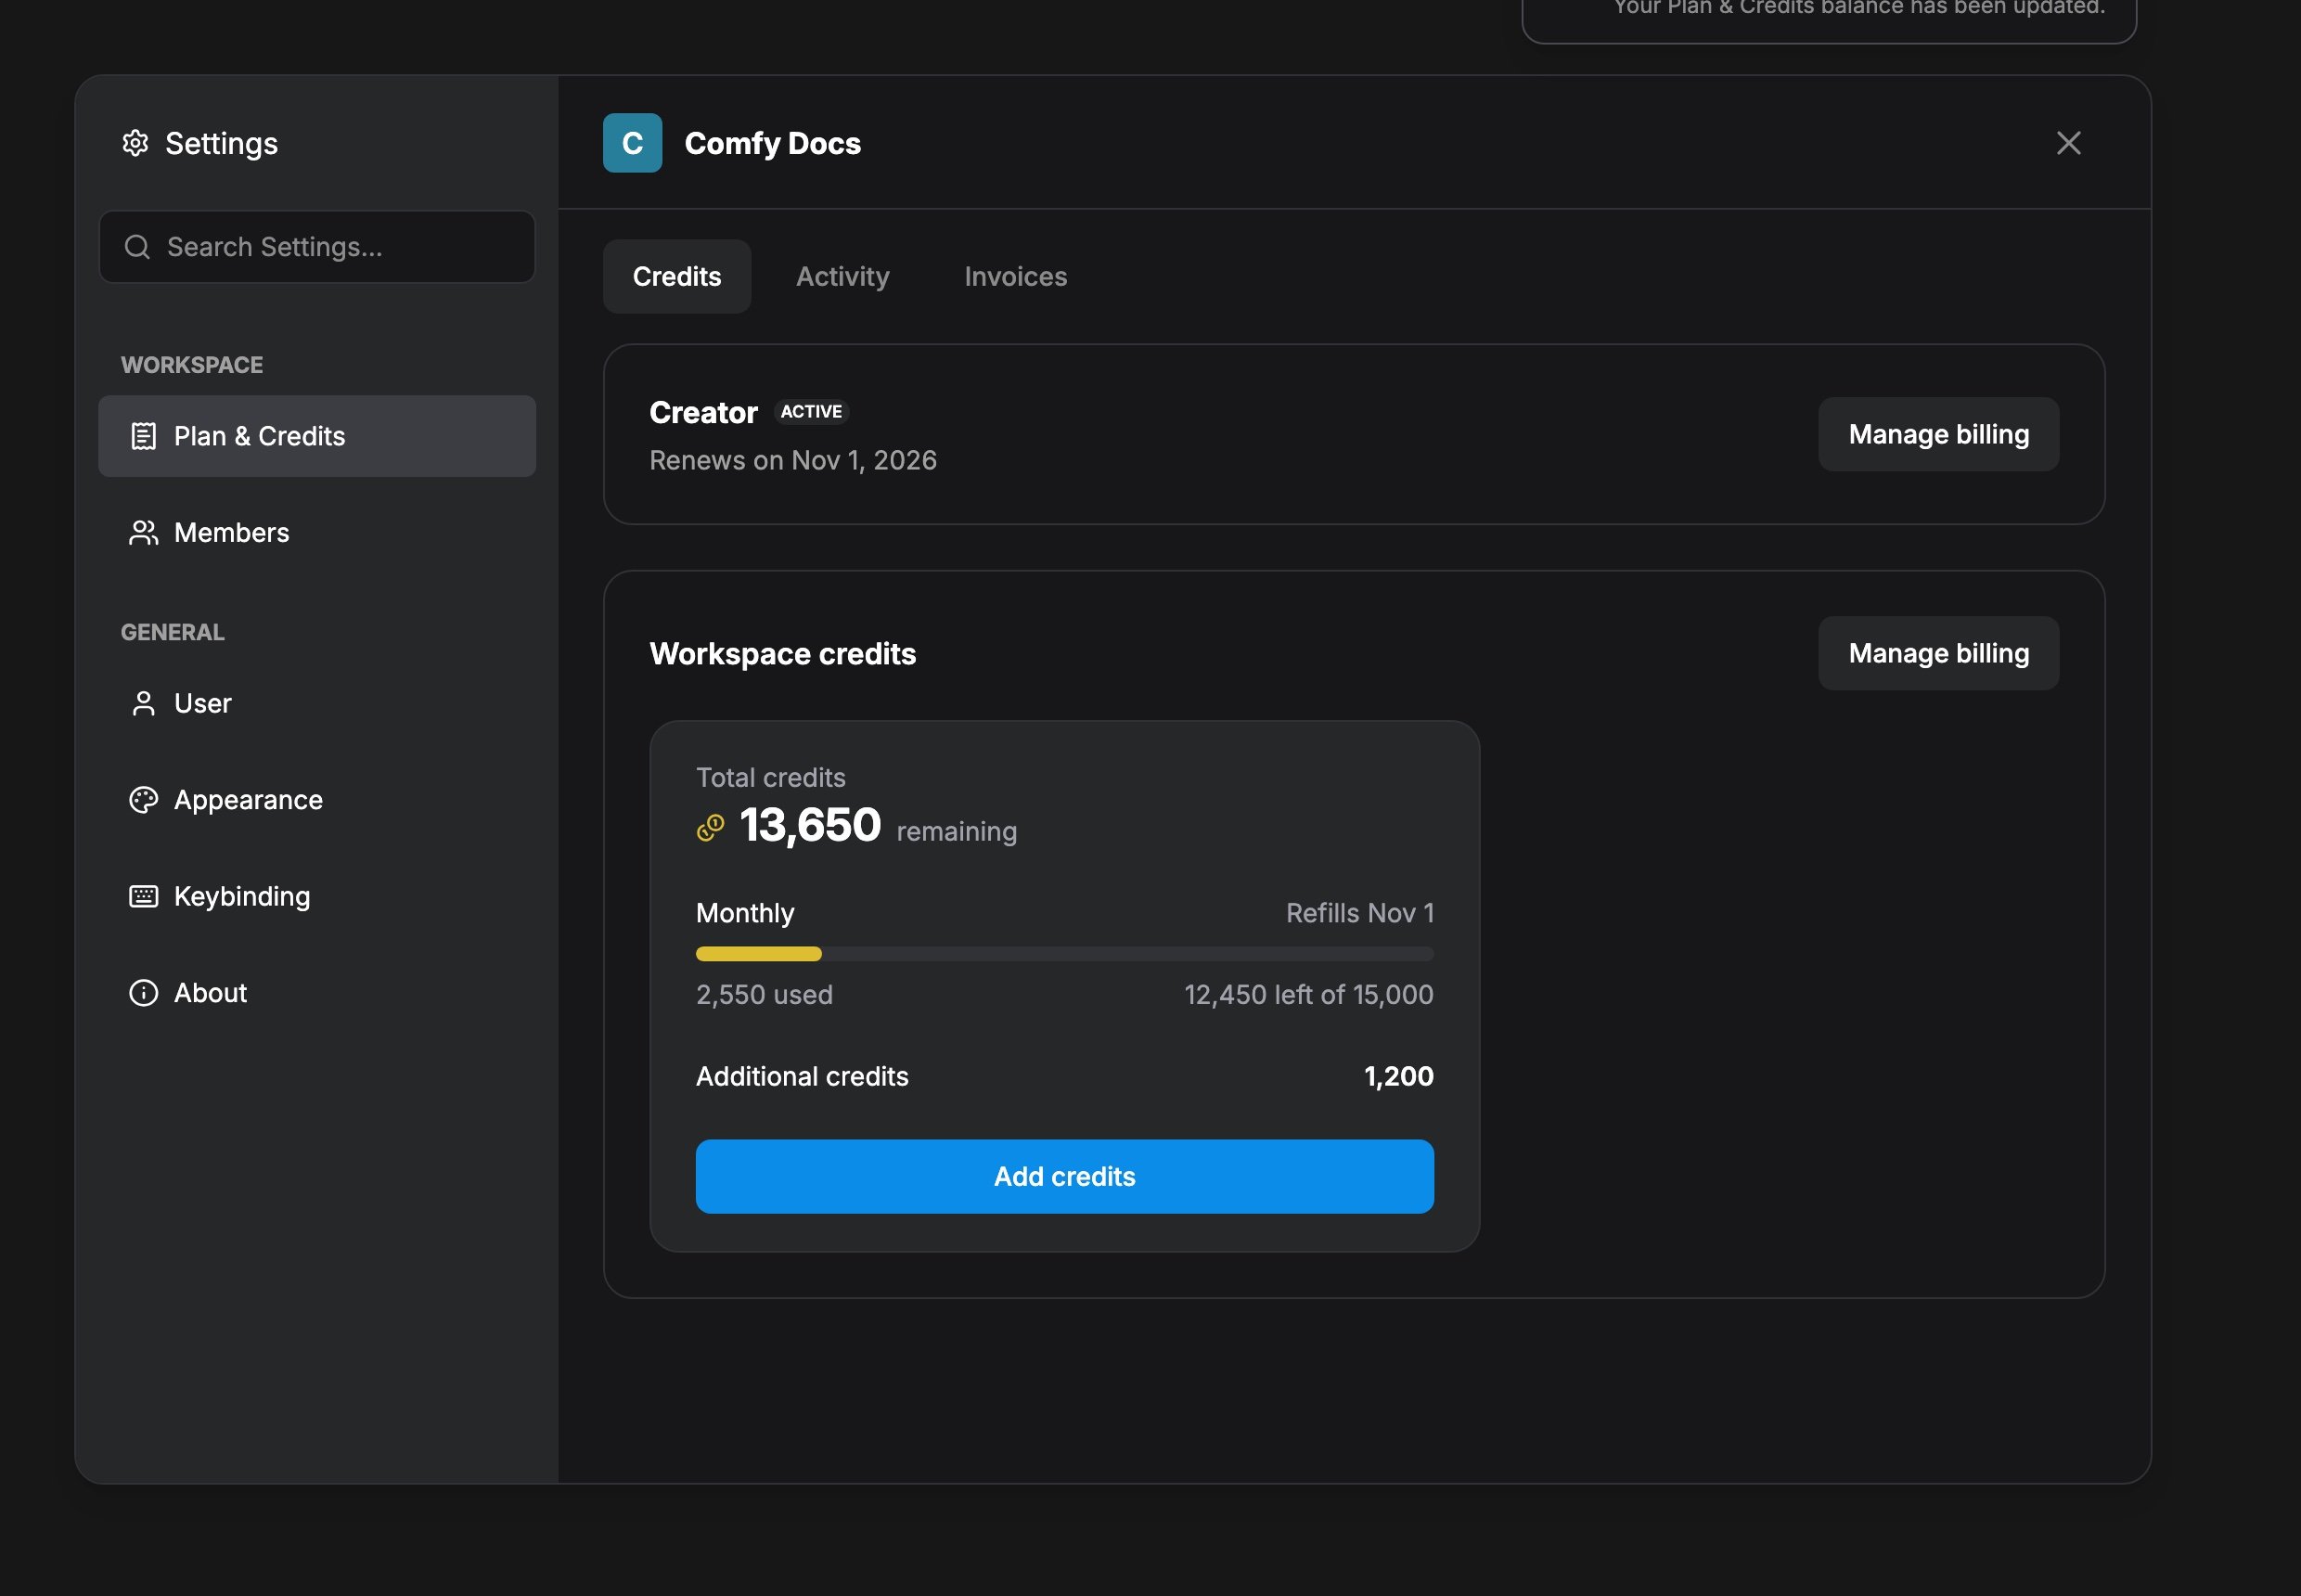Click the Creator plan name

pyautogui.click(x=703, y=412)
